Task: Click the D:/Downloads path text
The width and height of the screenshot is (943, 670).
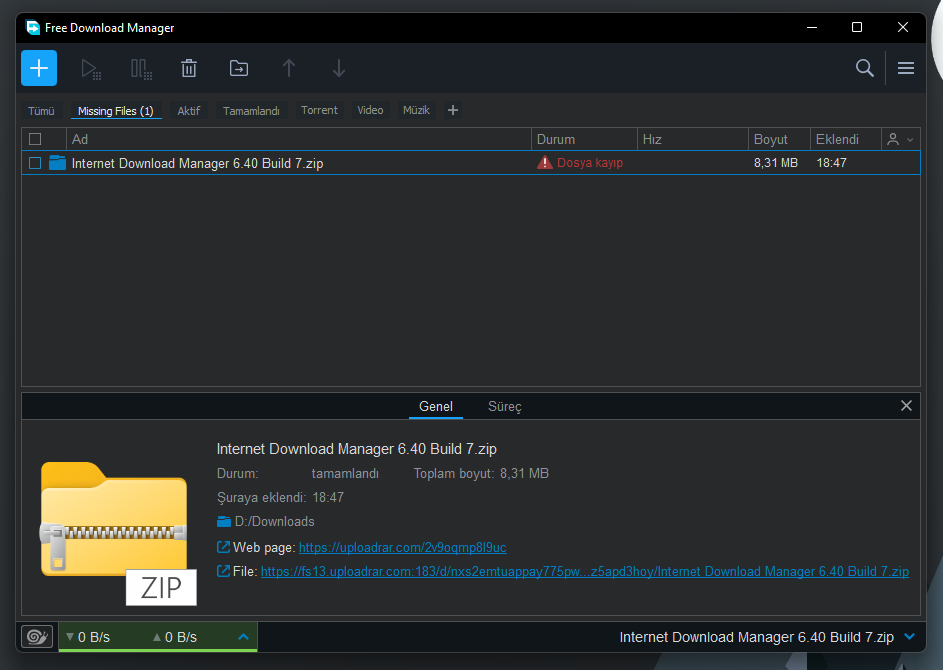Action: point(274,521)
